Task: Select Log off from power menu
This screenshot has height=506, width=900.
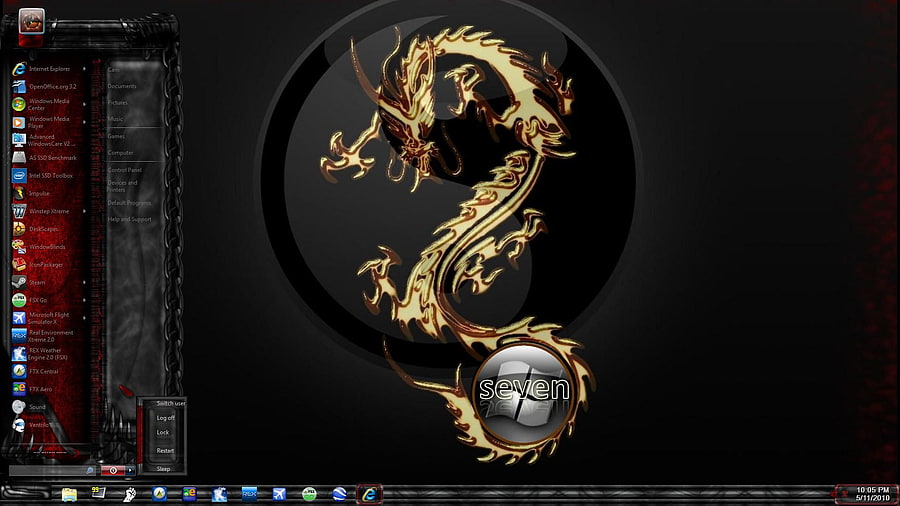Action: click(x=165, y=418)
